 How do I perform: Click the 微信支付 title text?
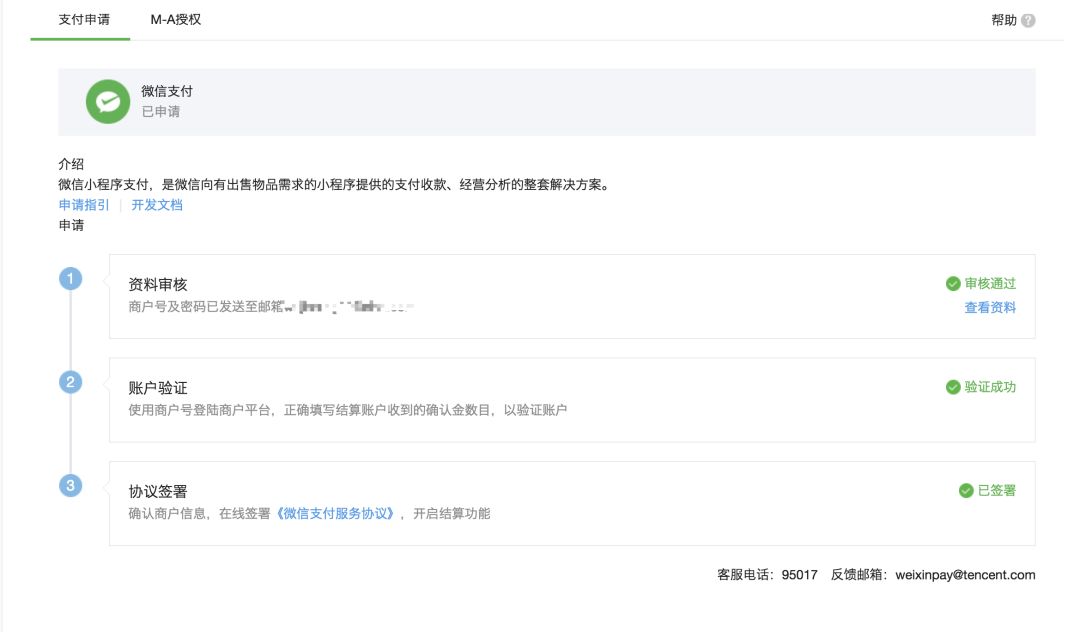click(167, 91)
